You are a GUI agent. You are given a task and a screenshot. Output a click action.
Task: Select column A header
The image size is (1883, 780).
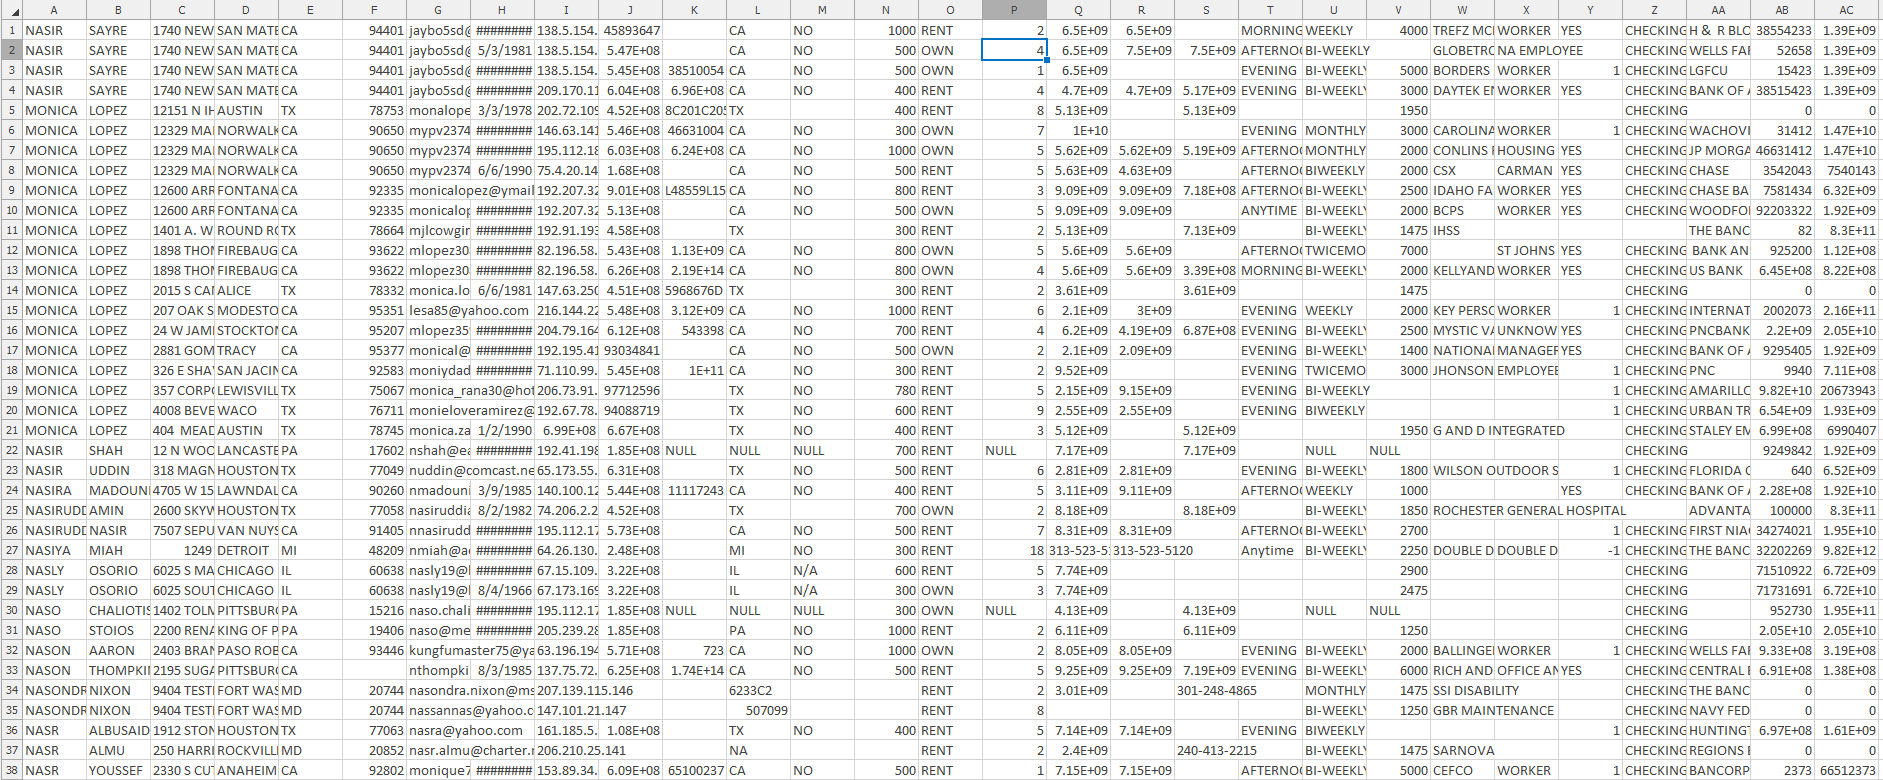[x=54, y=10]
